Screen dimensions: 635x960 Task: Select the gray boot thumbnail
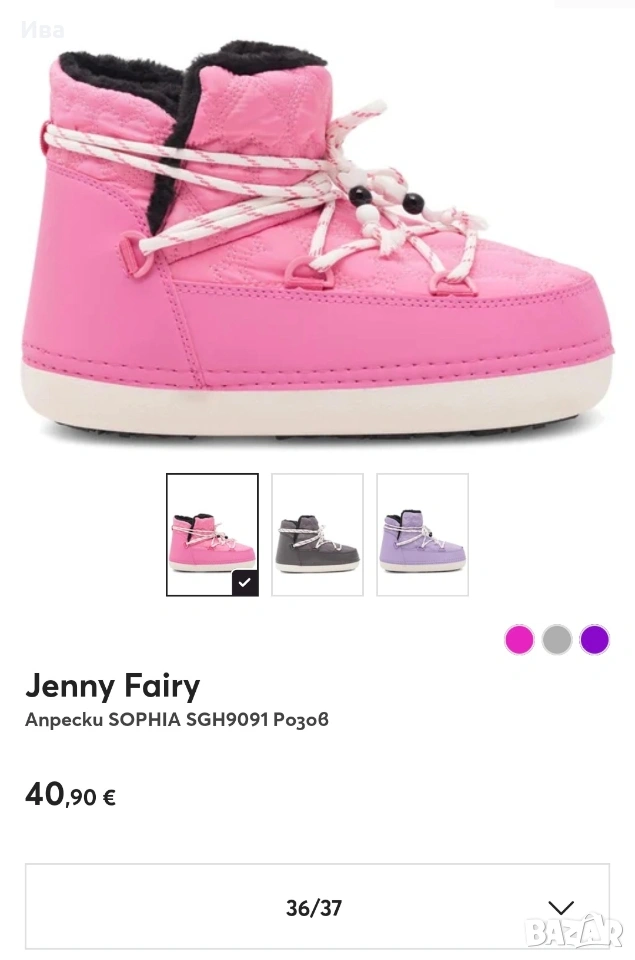click(317, 534)
